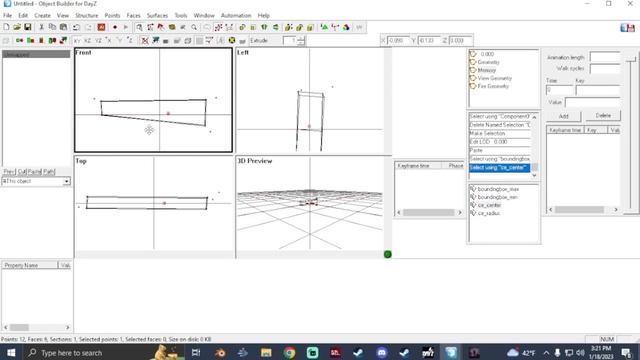The width and height of the screenshot is (640, 360).
Task: Click the red X crossed icon
Action: coord(144,40)
